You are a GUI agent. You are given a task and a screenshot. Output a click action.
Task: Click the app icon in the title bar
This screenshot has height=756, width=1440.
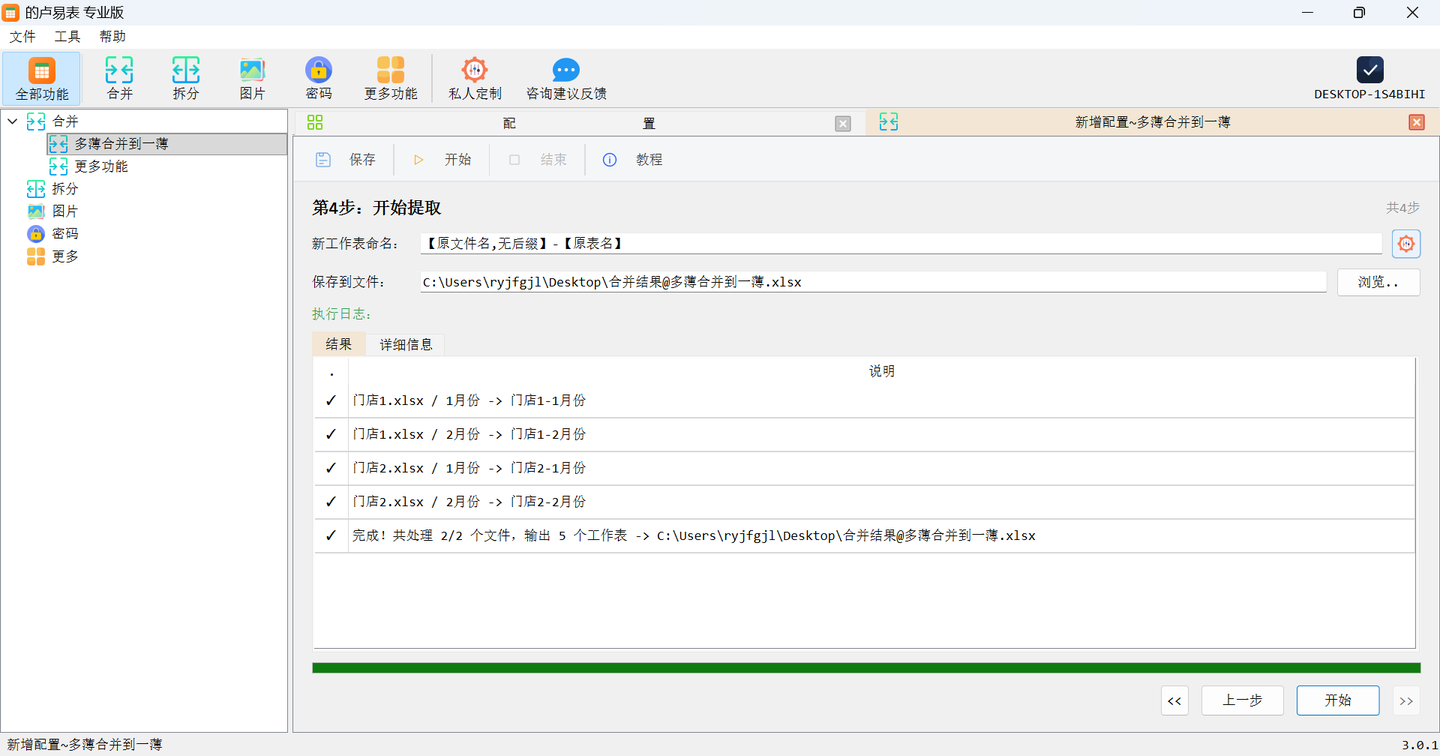coord(11,12)
